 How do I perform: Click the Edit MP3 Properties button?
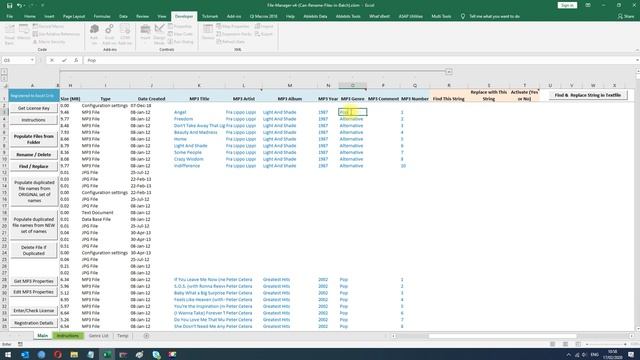[x=33, y=292]
